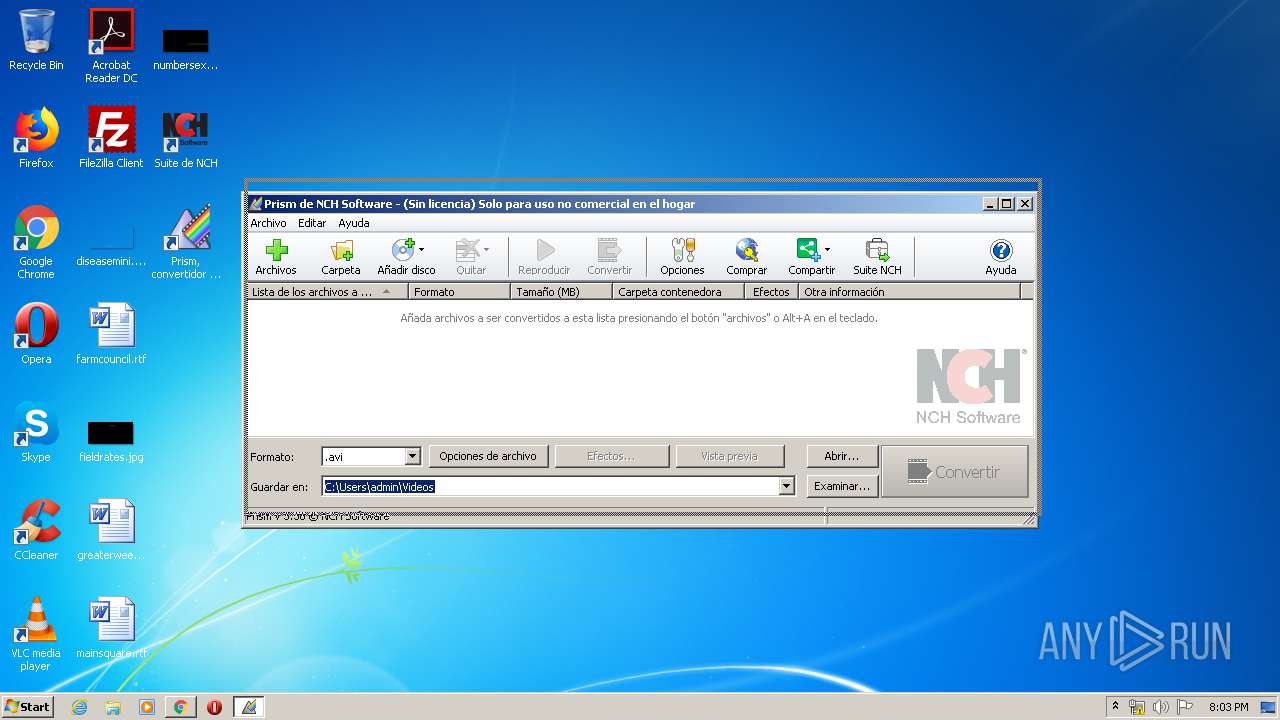Open the Archivo menu
Screen dimensions: 1280x720
tap(268, 223)
